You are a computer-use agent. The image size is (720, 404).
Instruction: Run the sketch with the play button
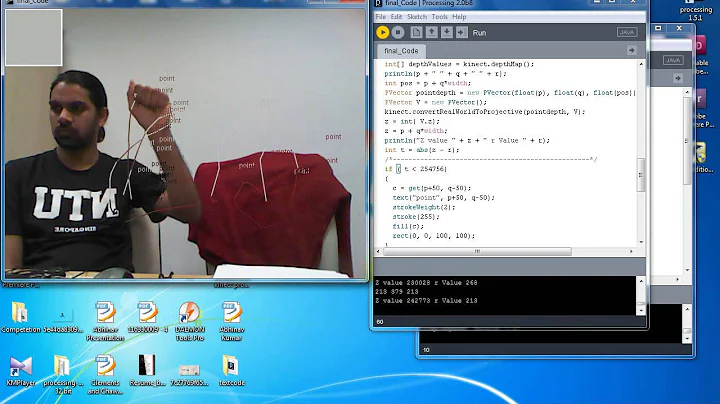pyautogui.click(x=382, y=32)
